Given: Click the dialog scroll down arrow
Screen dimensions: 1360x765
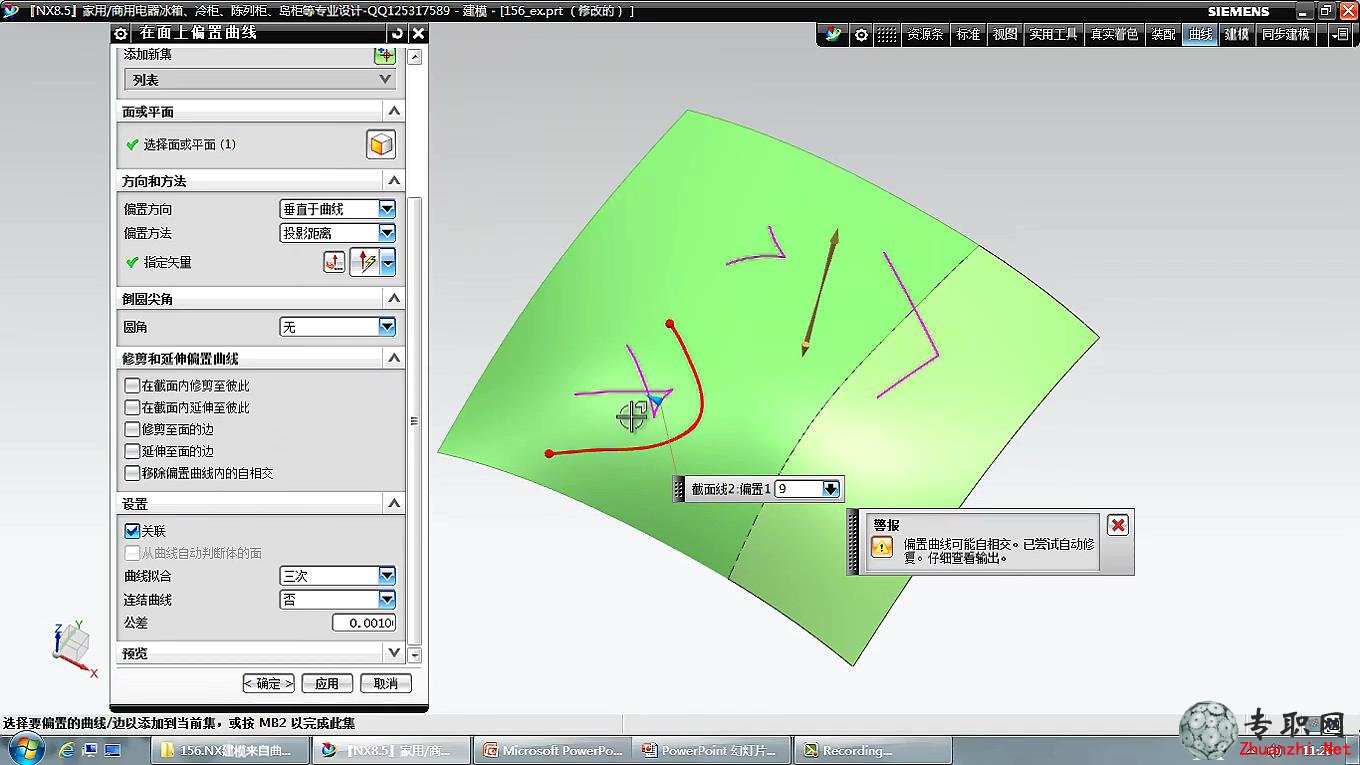Looking at the screenshot, I should click(x=415, y=656).
